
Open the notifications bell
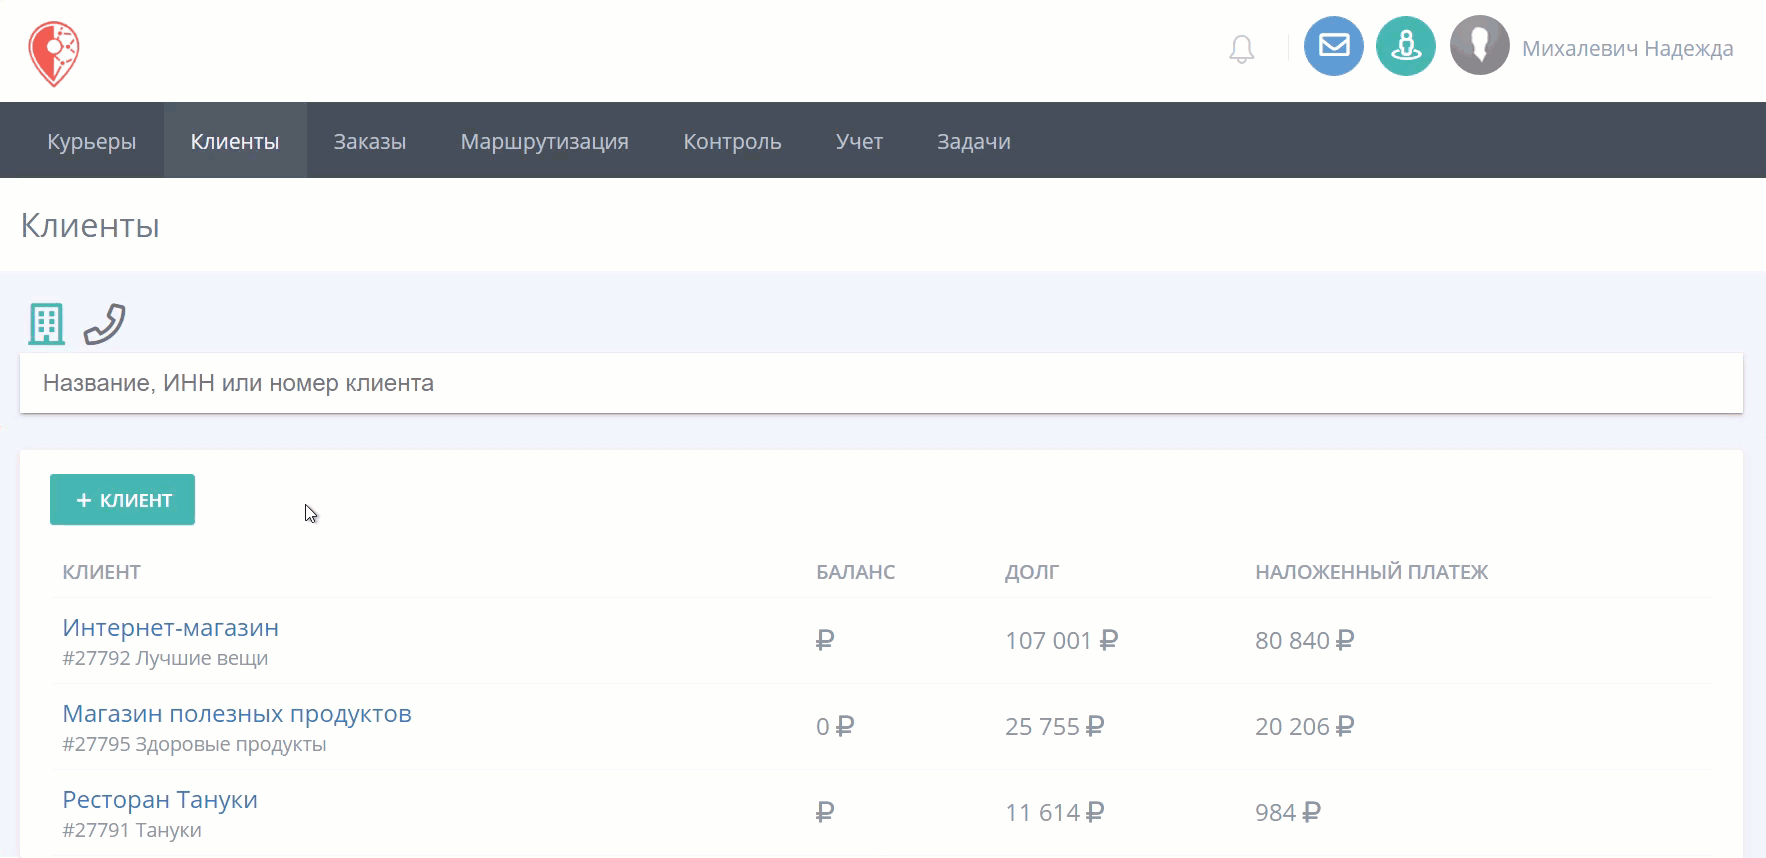click(1241, 49)
